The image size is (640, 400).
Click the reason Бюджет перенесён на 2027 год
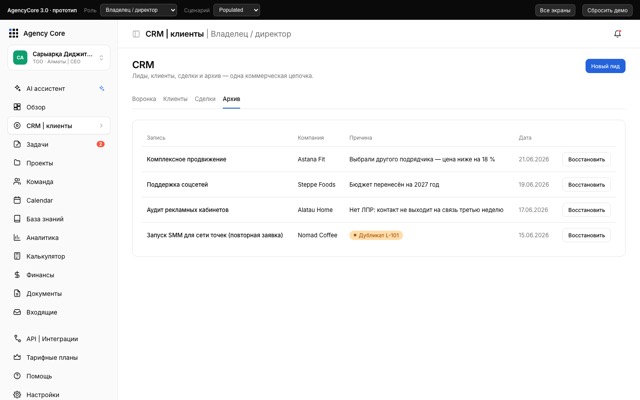pos(394,184)
